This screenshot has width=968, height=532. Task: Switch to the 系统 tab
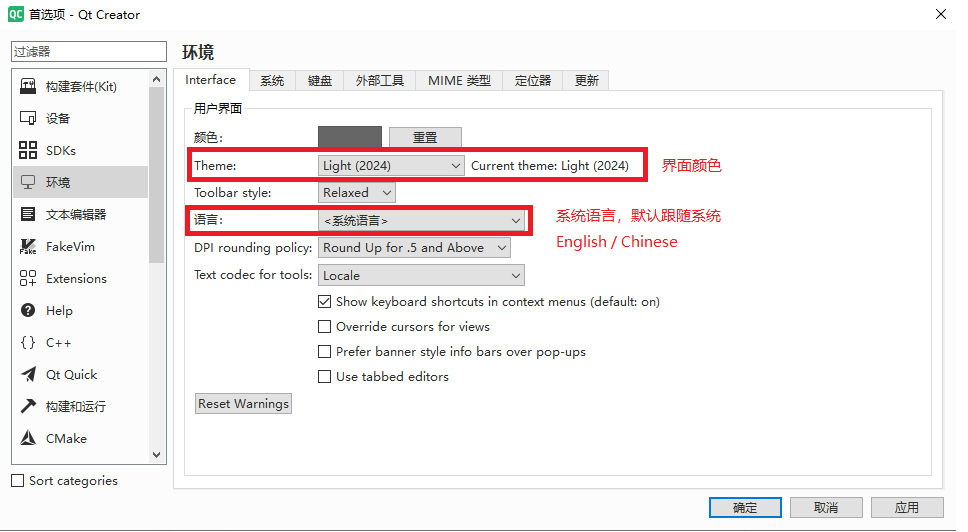(x=272, y=81)
